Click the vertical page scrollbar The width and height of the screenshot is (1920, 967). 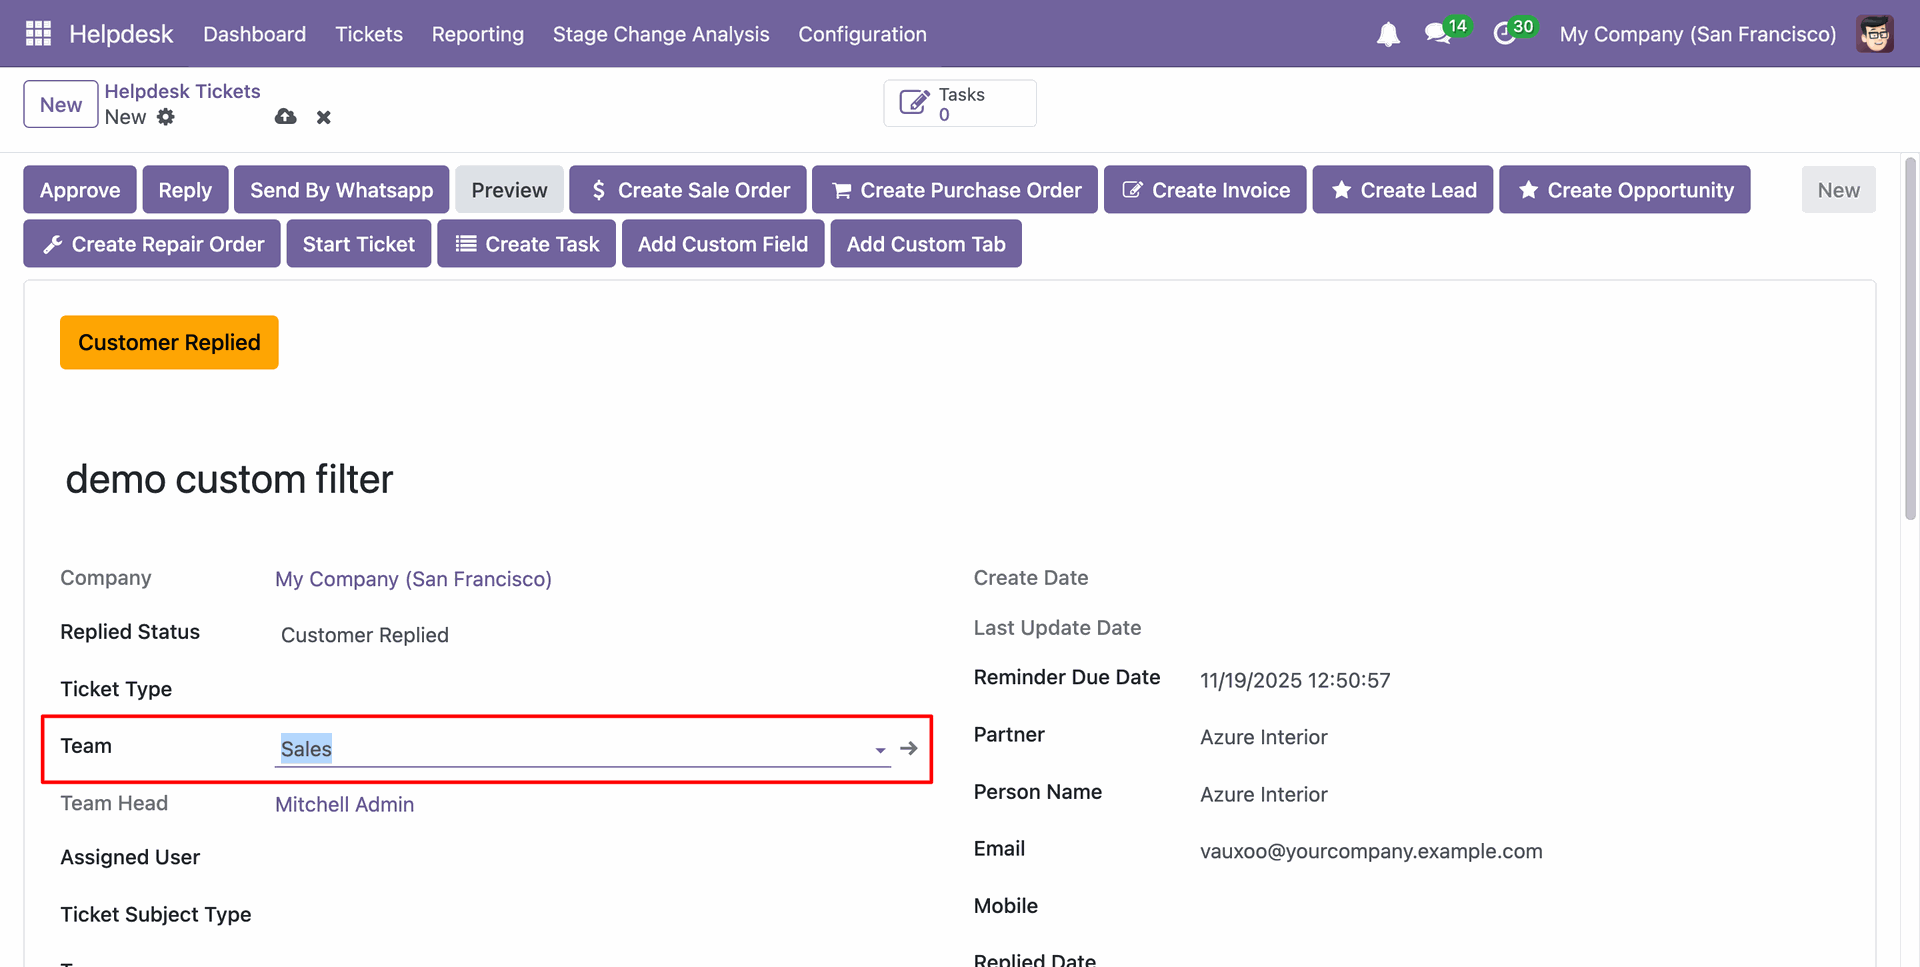pyautogui.click(x=1910, y=340)
